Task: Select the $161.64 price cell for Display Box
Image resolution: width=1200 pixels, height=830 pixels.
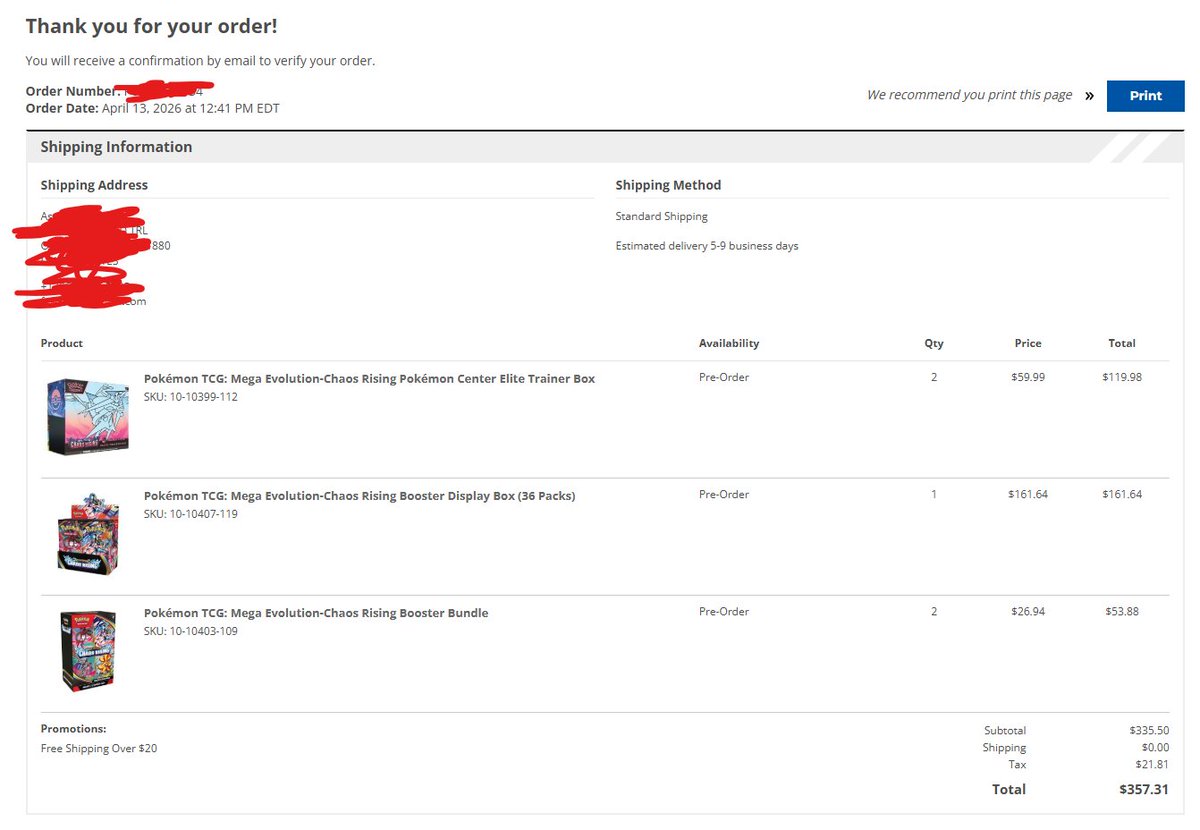Action: click(x=1028, y=494)
